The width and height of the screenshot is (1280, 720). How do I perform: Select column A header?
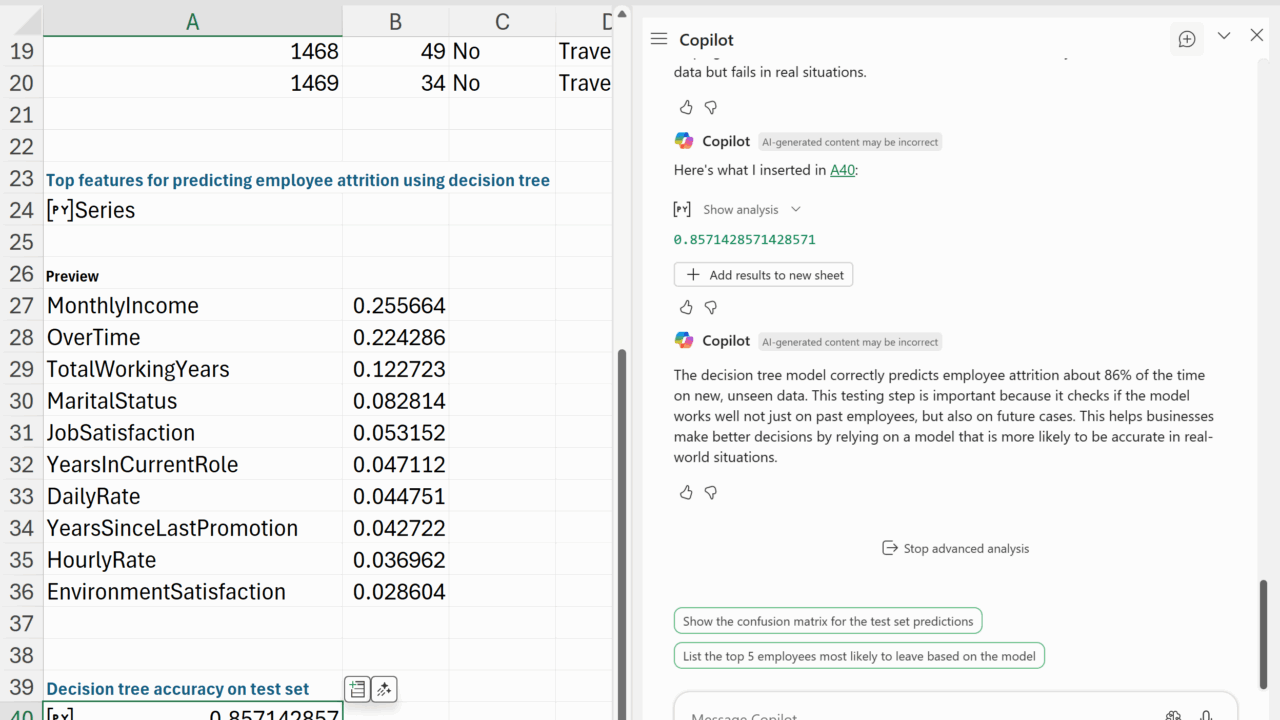click(x=193, y=22)
